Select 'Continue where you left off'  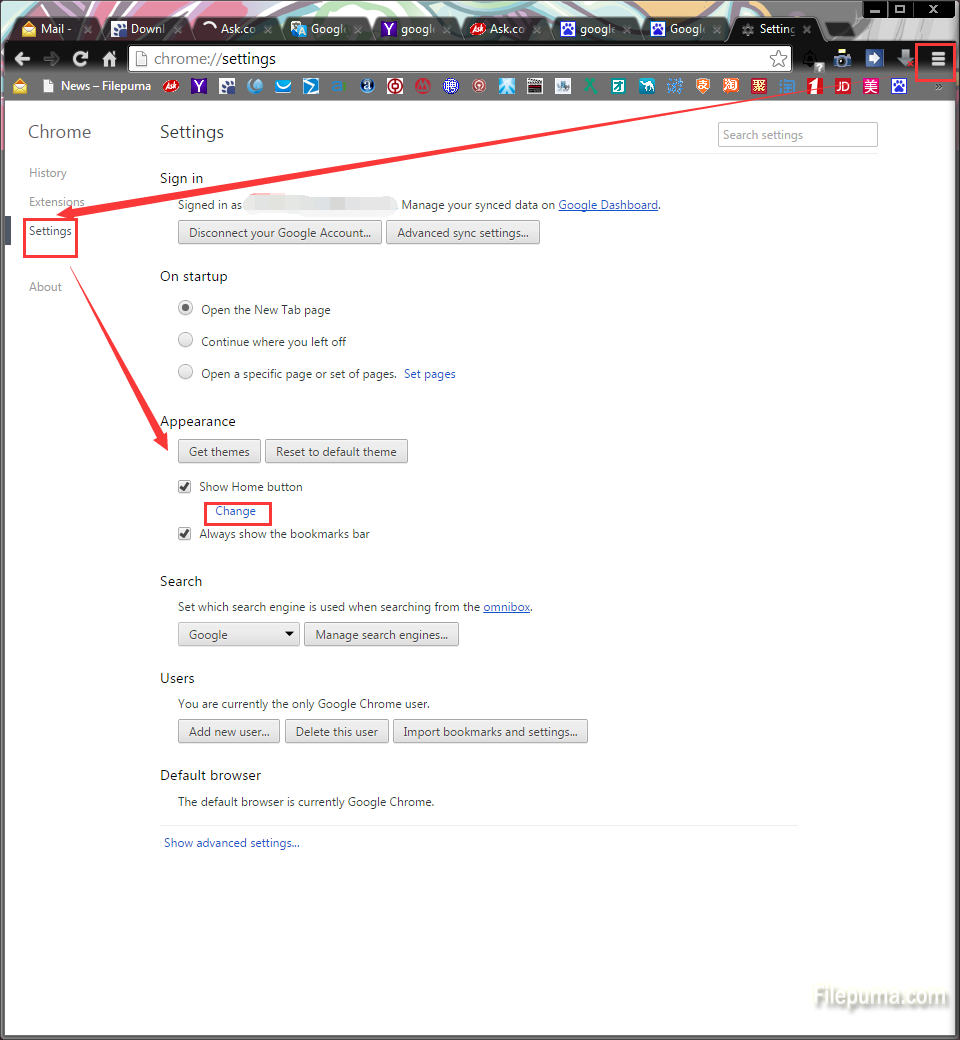(185, 341)
